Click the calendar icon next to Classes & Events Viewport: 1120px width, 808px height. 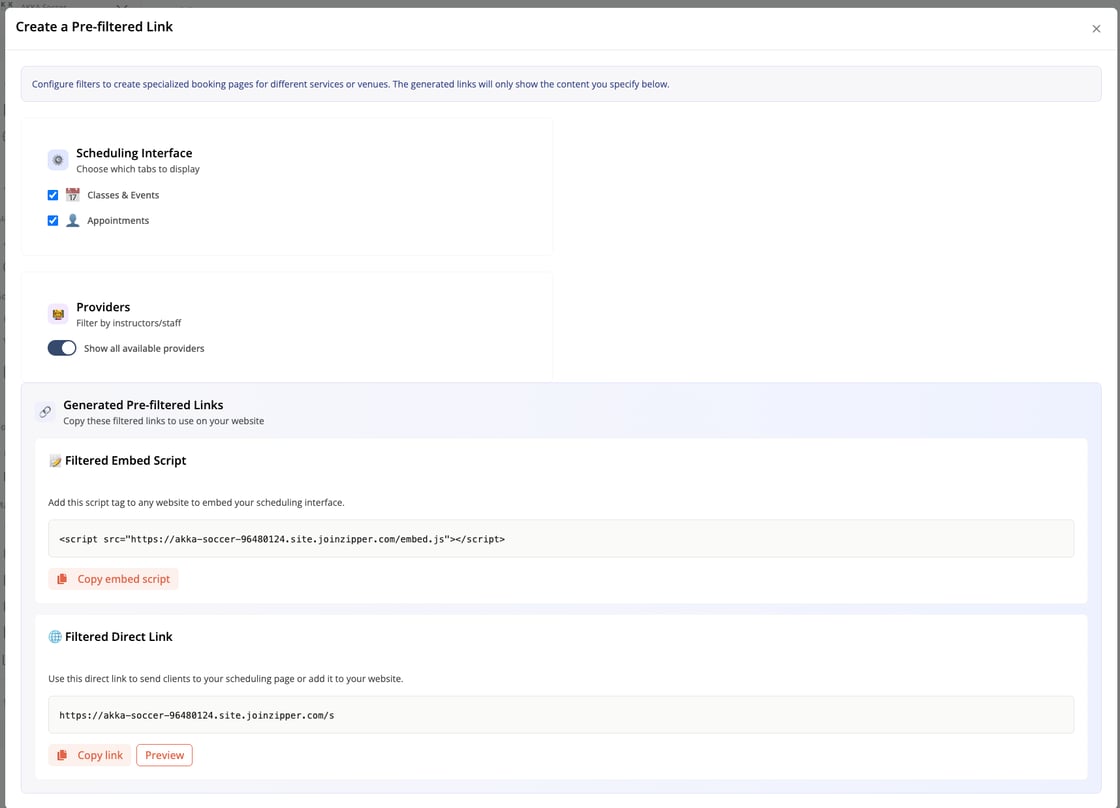click(72, 194)
